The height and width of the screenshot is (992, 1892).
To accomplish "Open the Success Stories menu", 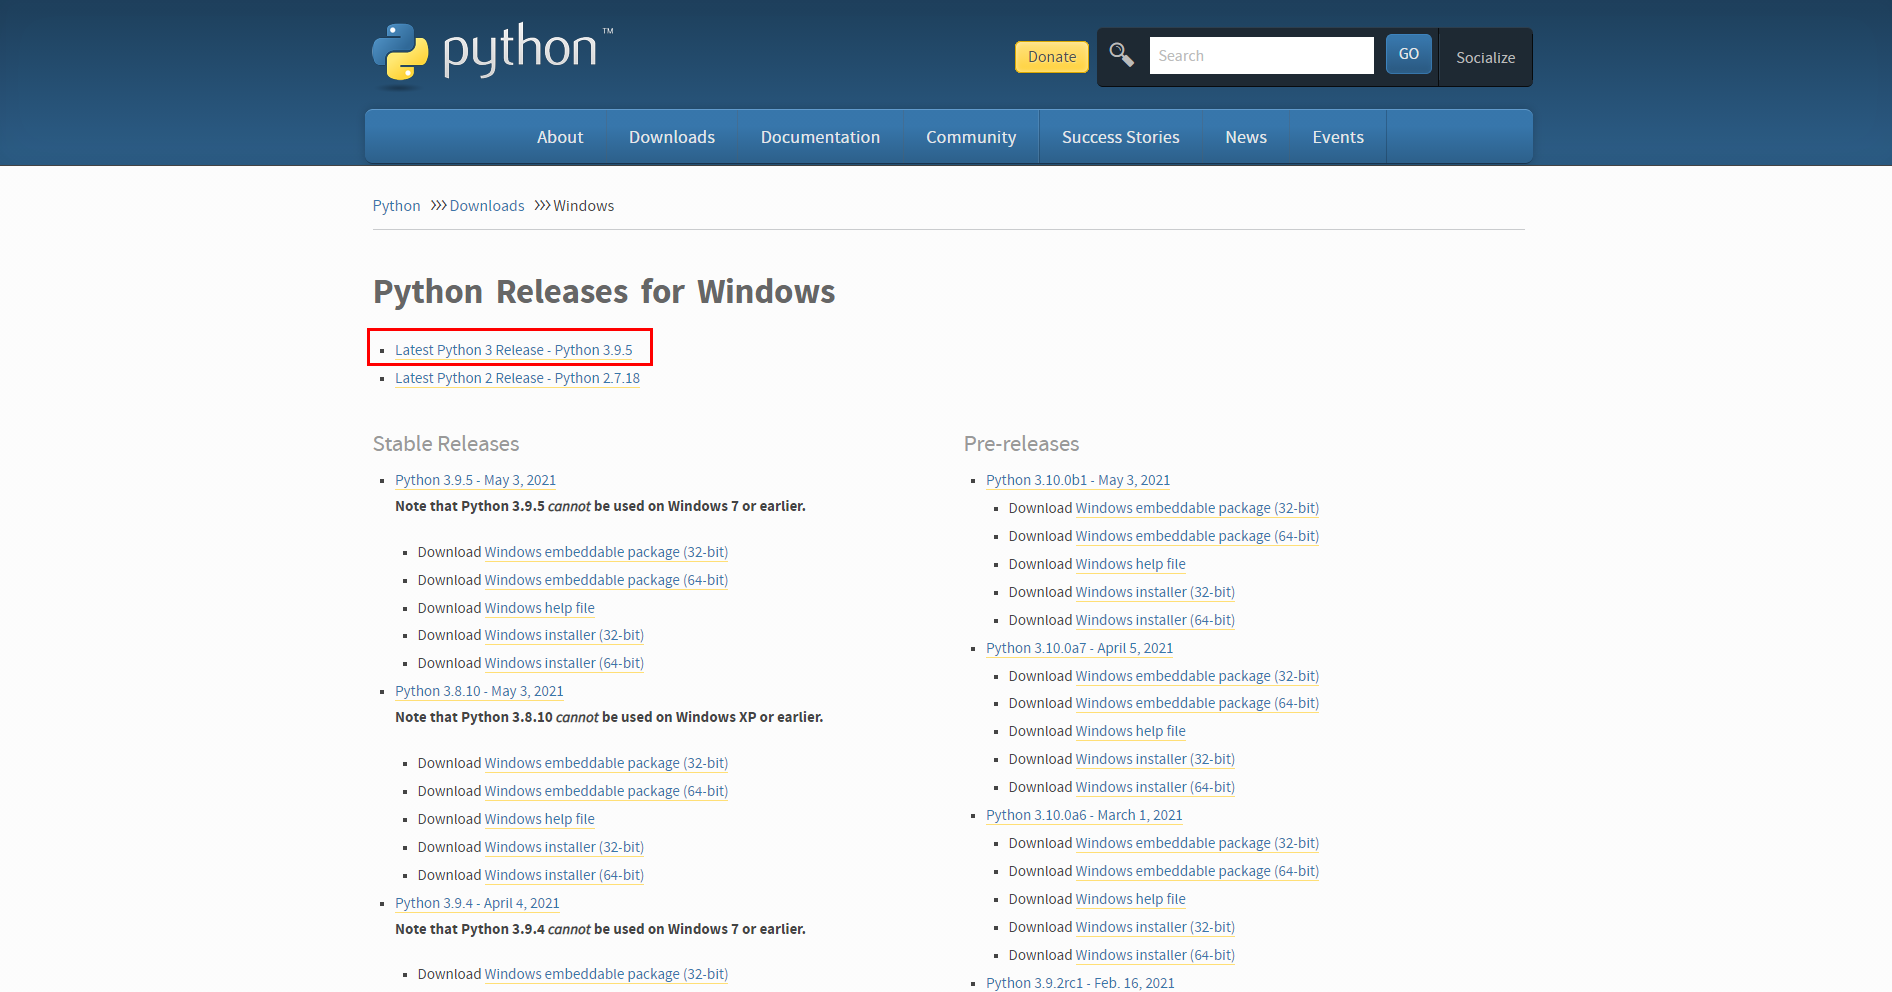I will [x=1120, y=137].
